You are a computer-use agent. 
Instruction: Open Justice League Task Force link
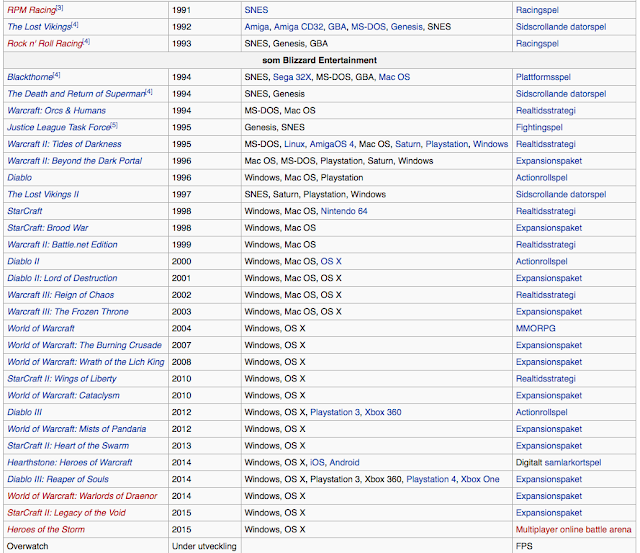click(x=59, y=127)
